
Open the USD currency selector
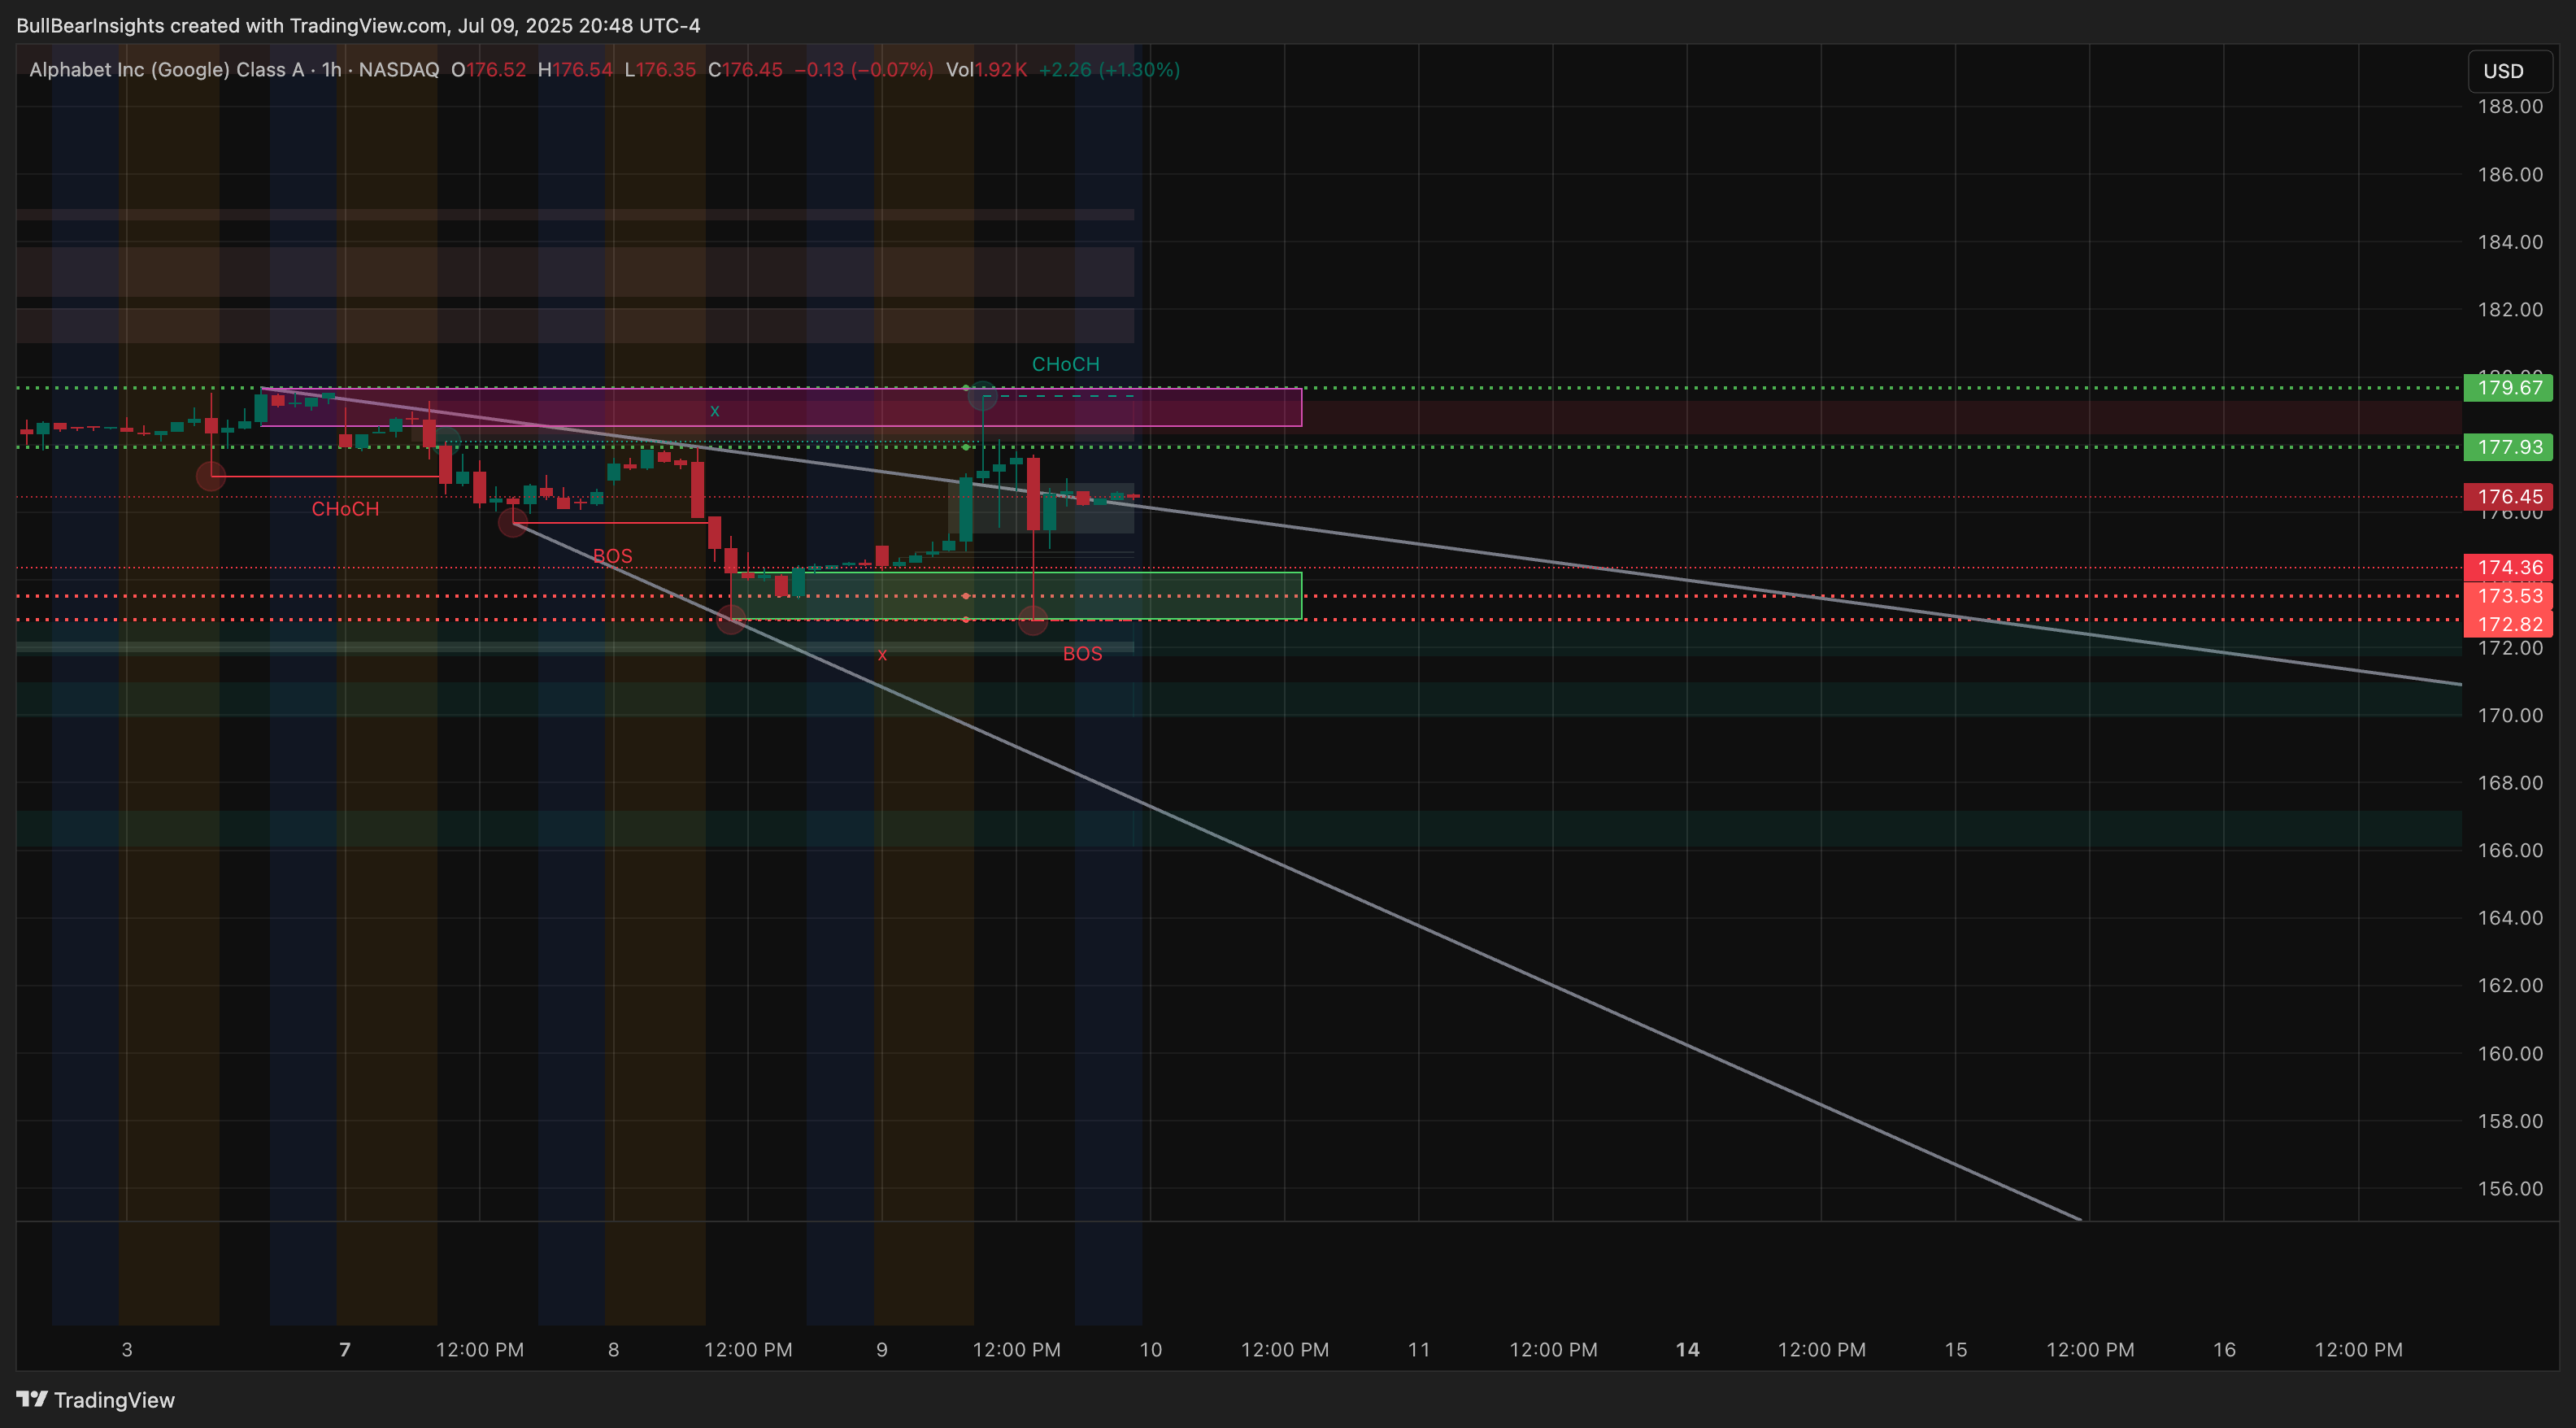coord(2510,71)
